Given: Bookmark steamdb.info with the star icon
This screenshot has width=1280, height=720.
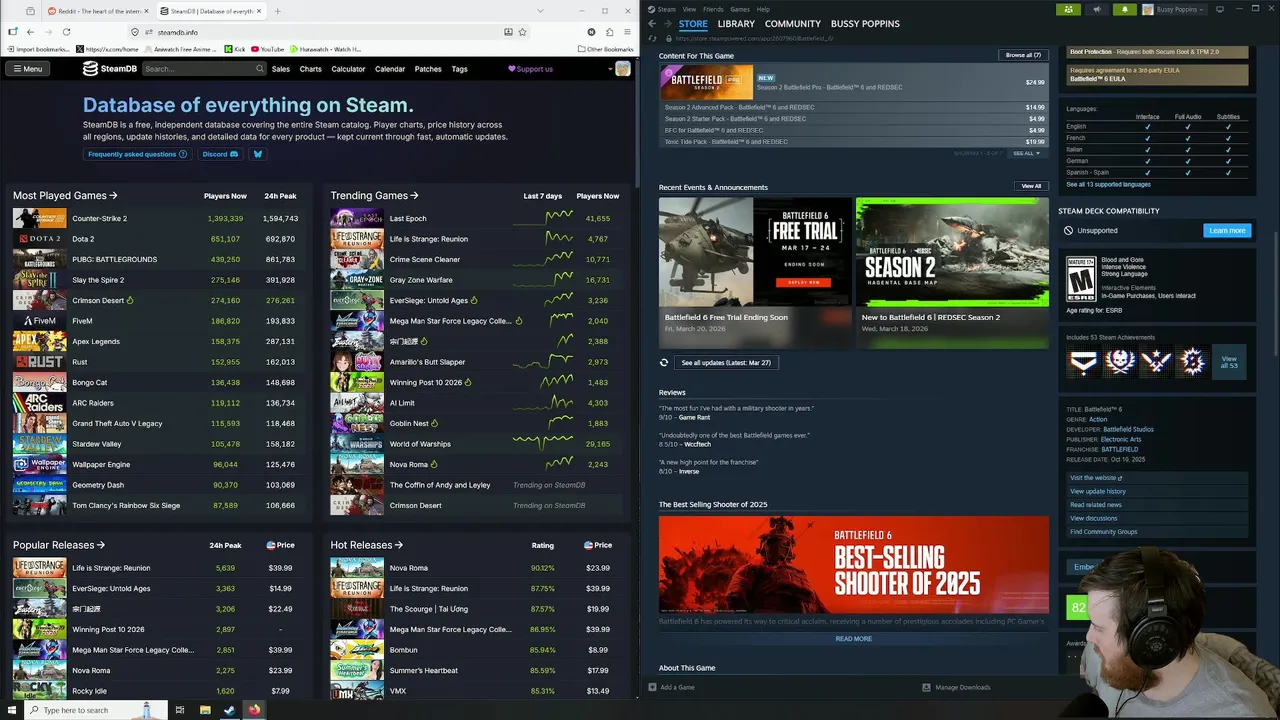Looking at the screenshot, I should (524, 32).
